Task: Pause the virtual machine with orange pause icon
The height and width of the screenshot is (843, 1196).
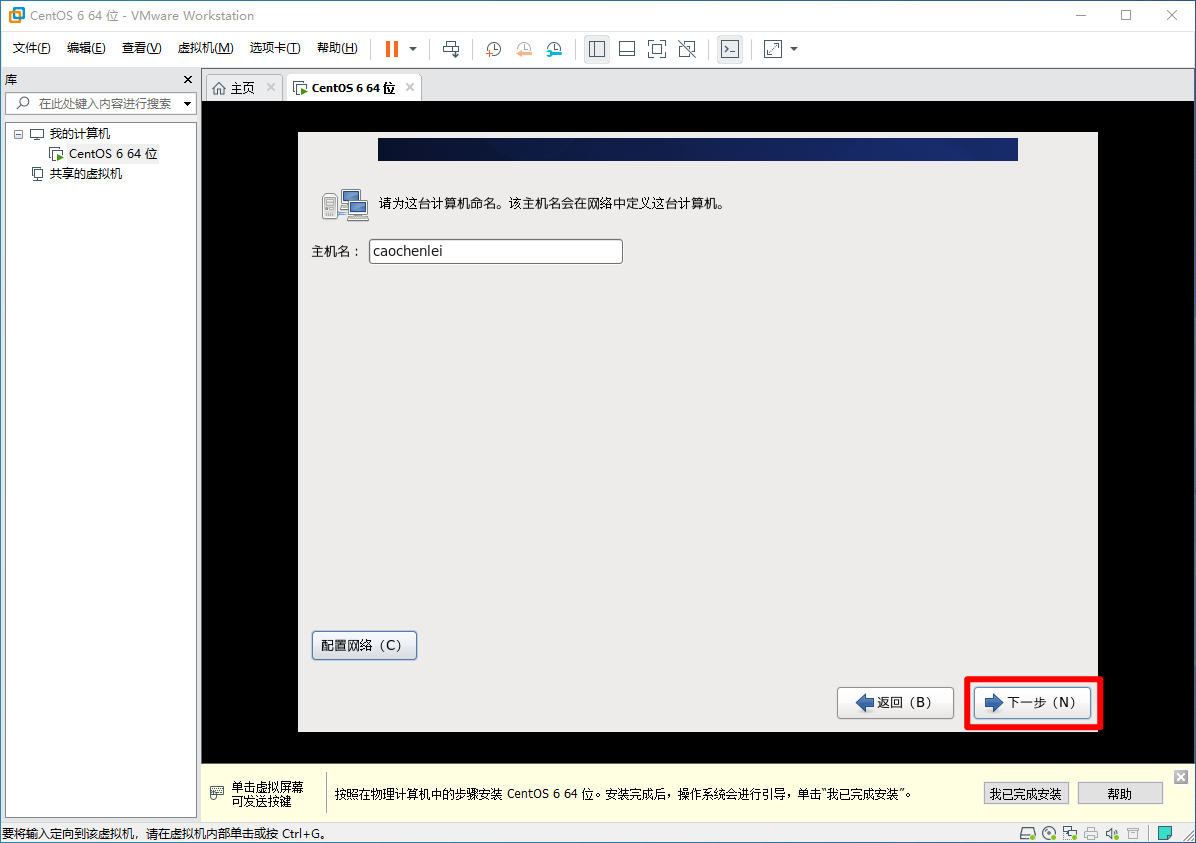Action: [x=391, y=49]
